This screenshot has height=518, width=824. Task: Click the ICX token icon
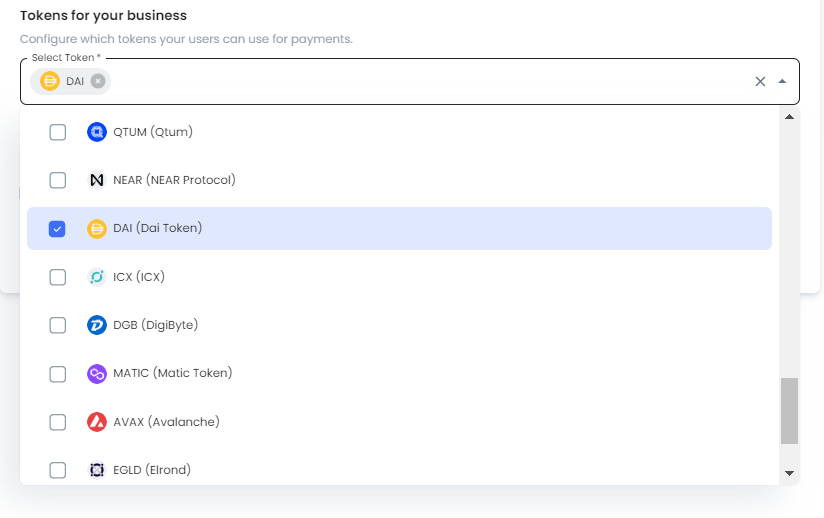click(97, 277)
